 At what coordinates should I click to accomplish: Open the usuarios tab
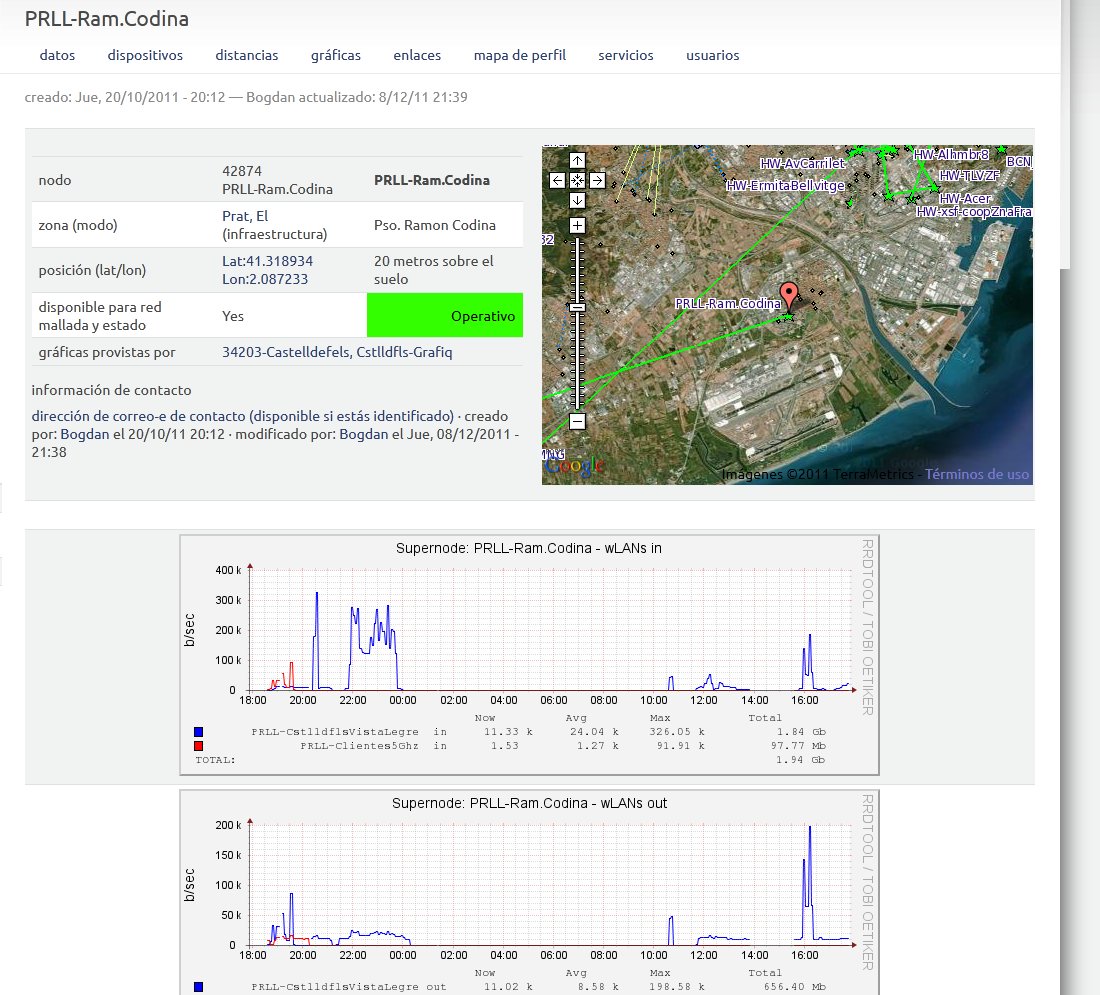click(x=713, y=55)
